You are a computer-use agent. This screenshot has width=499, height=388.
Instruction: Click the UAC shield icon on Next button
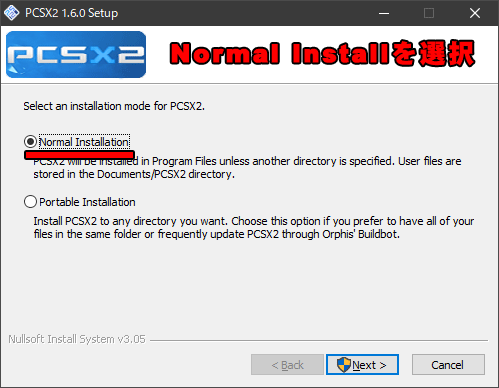(x=344, y=365)
